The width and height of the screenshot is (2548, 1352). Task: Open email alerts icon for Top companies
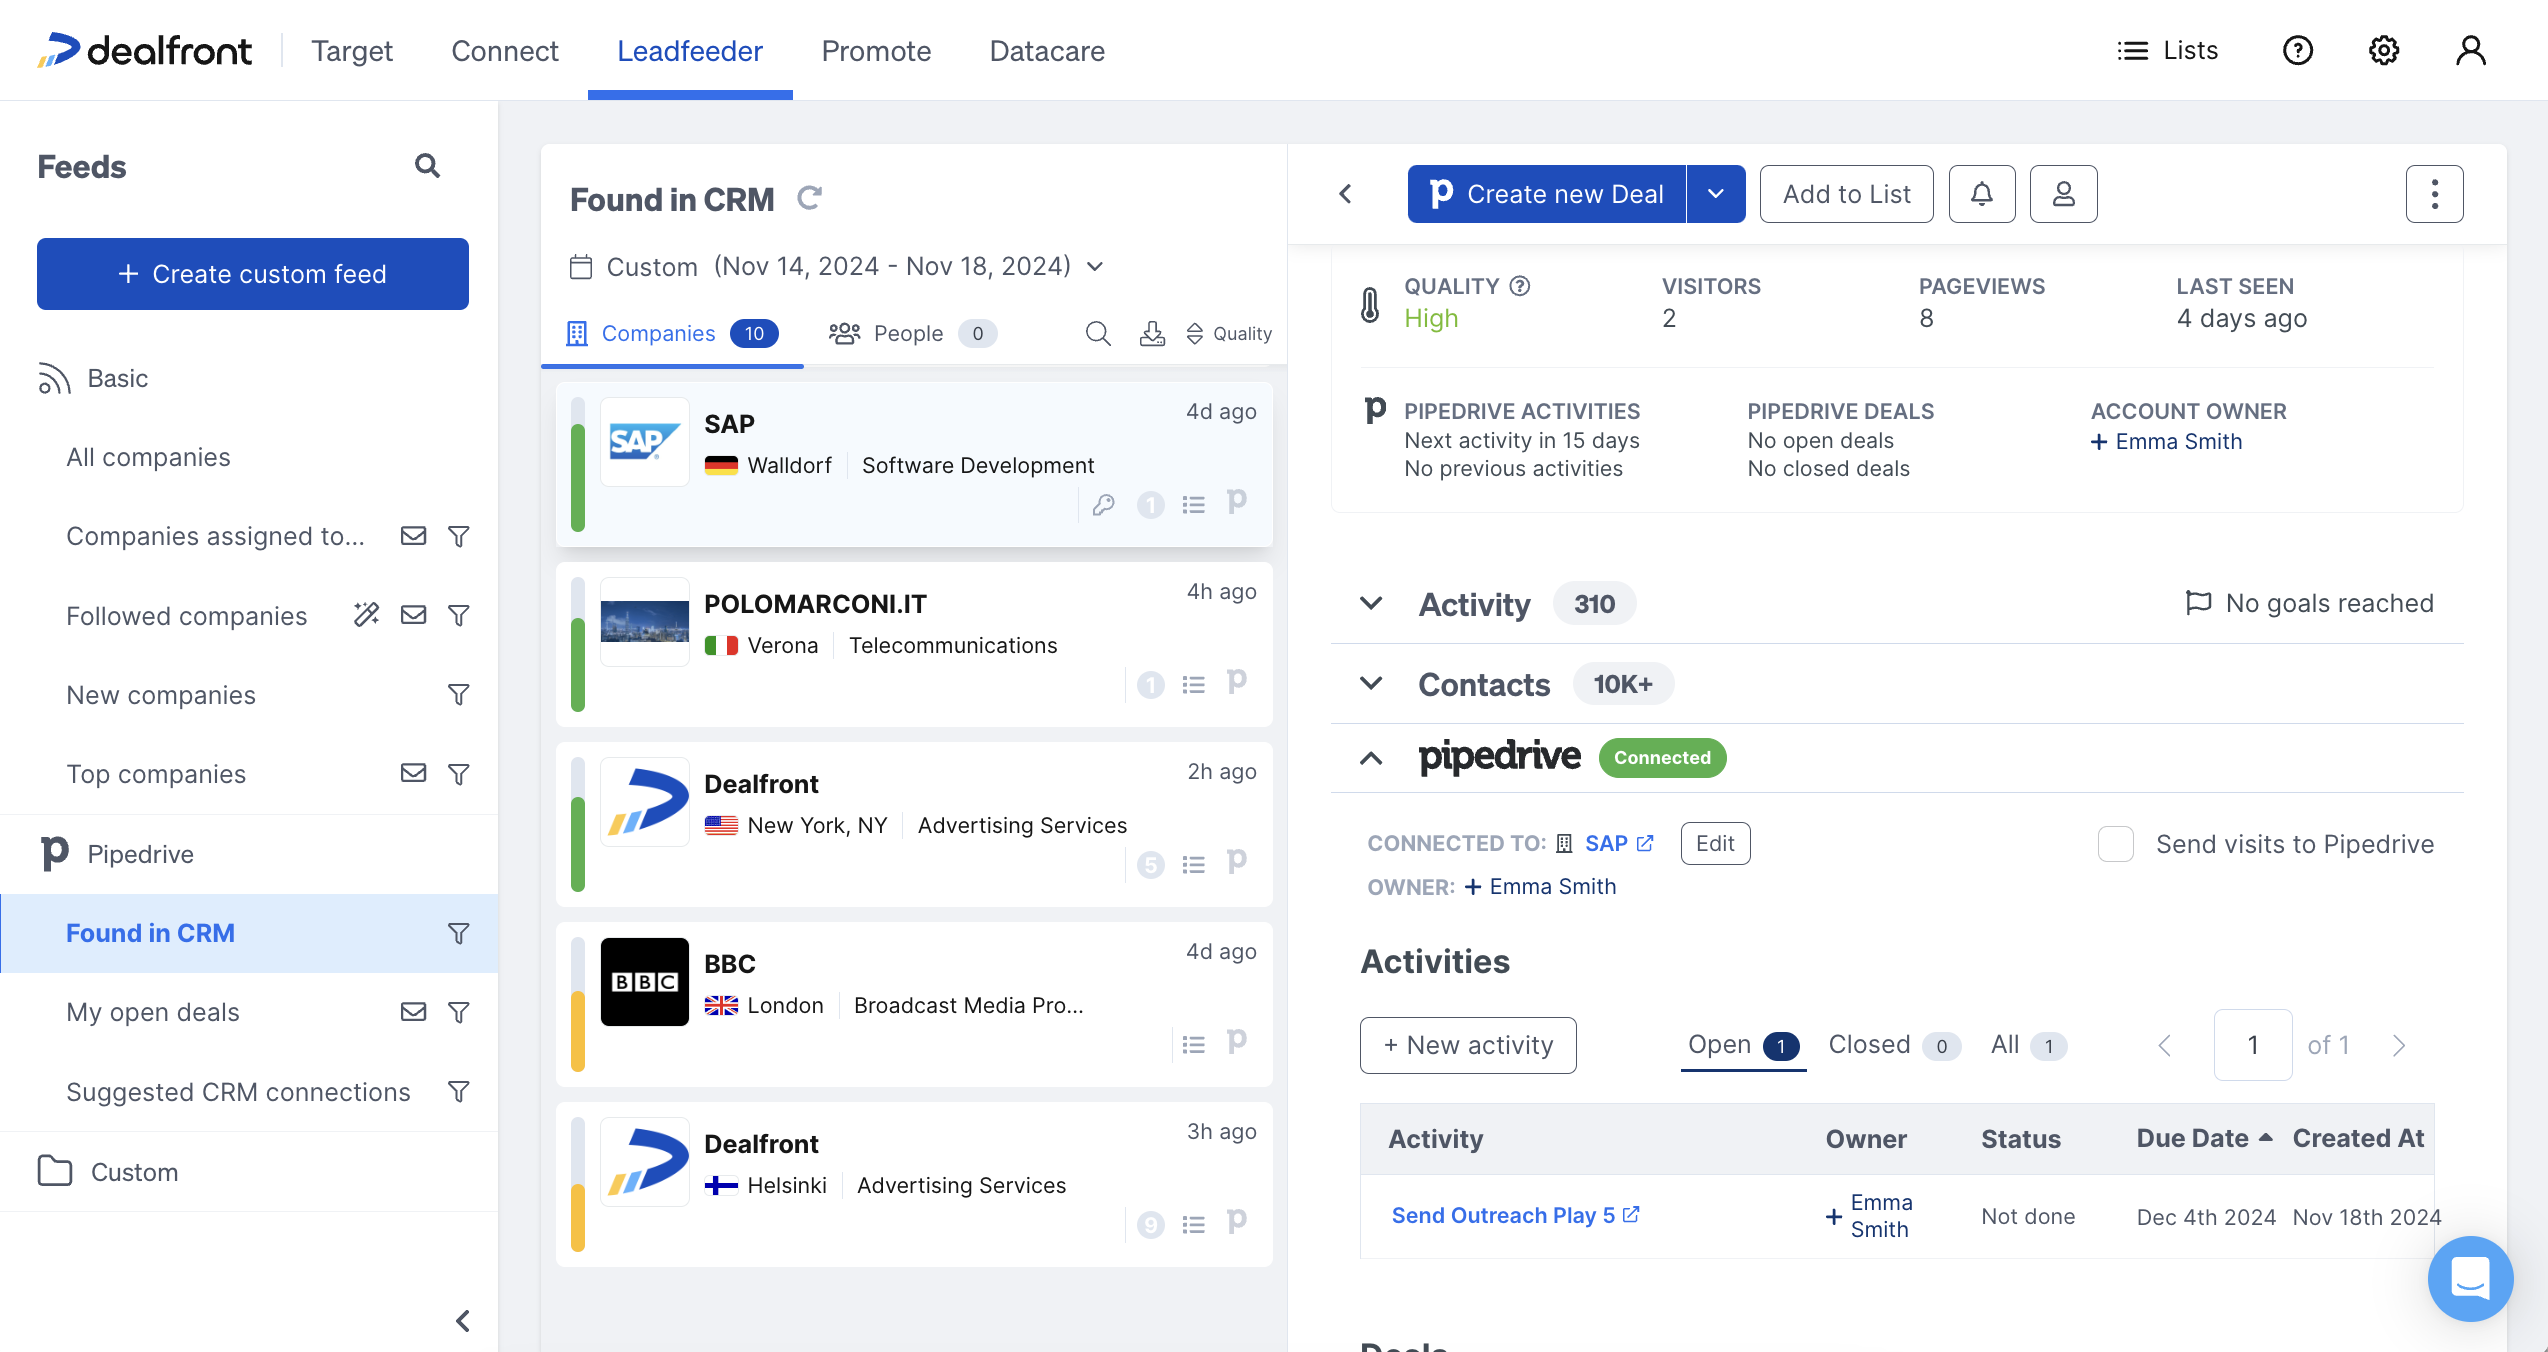pyautogui.click(x=413, y=773)
